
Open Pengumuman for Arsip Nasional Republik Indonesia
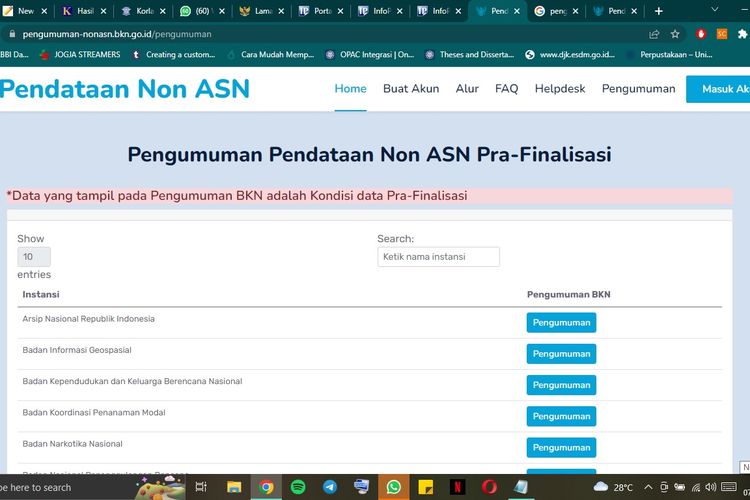561,323
